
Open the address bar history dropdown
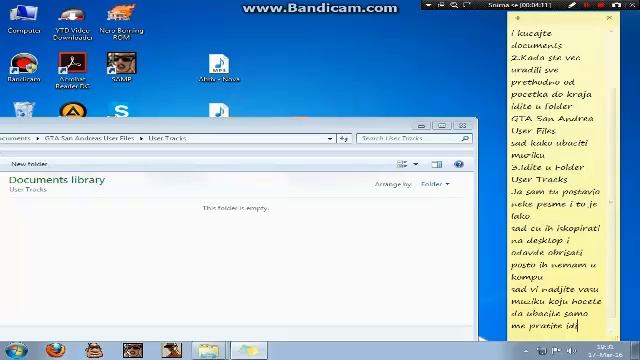pos(330,139)
